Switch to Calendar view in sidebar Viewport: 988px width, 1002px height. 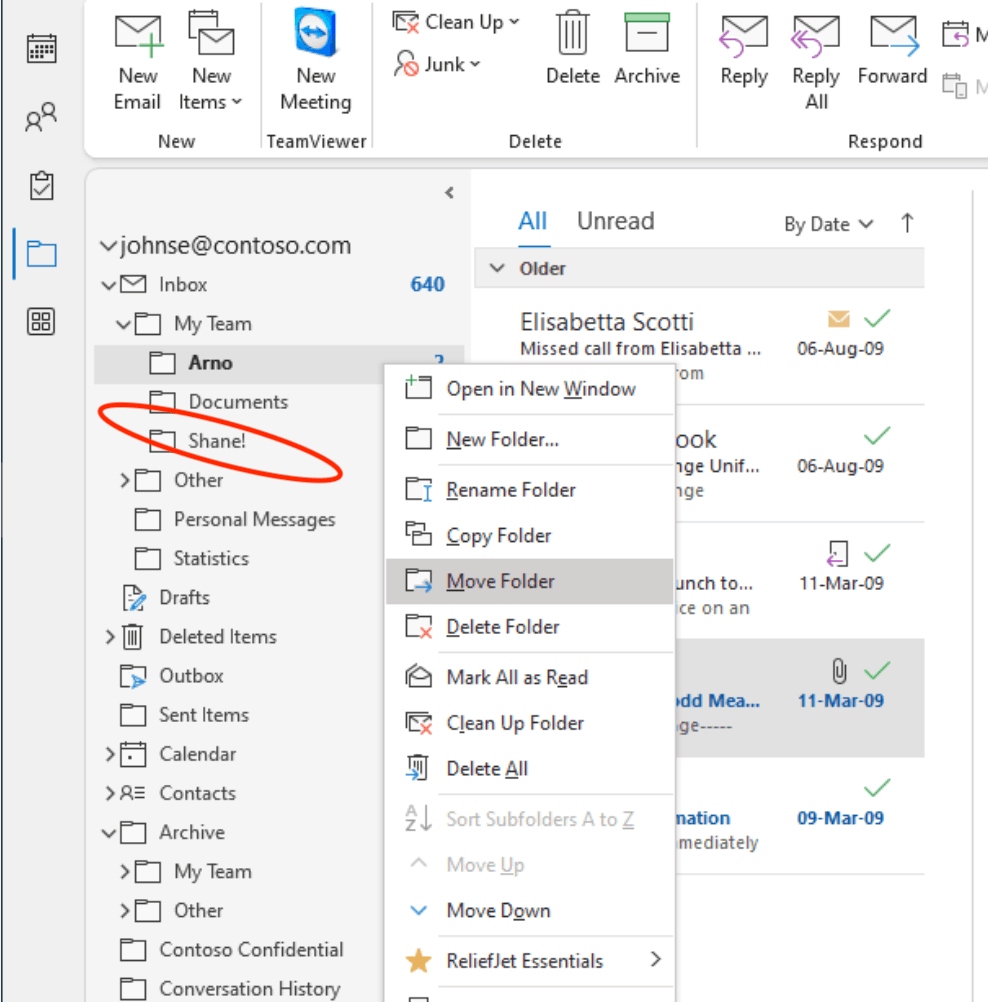coord(42,49)
